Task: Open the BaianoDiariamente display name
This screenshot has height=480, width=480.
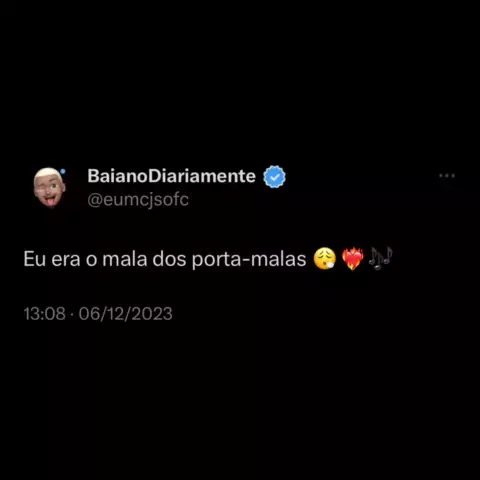Action: (x=171, y=176)
